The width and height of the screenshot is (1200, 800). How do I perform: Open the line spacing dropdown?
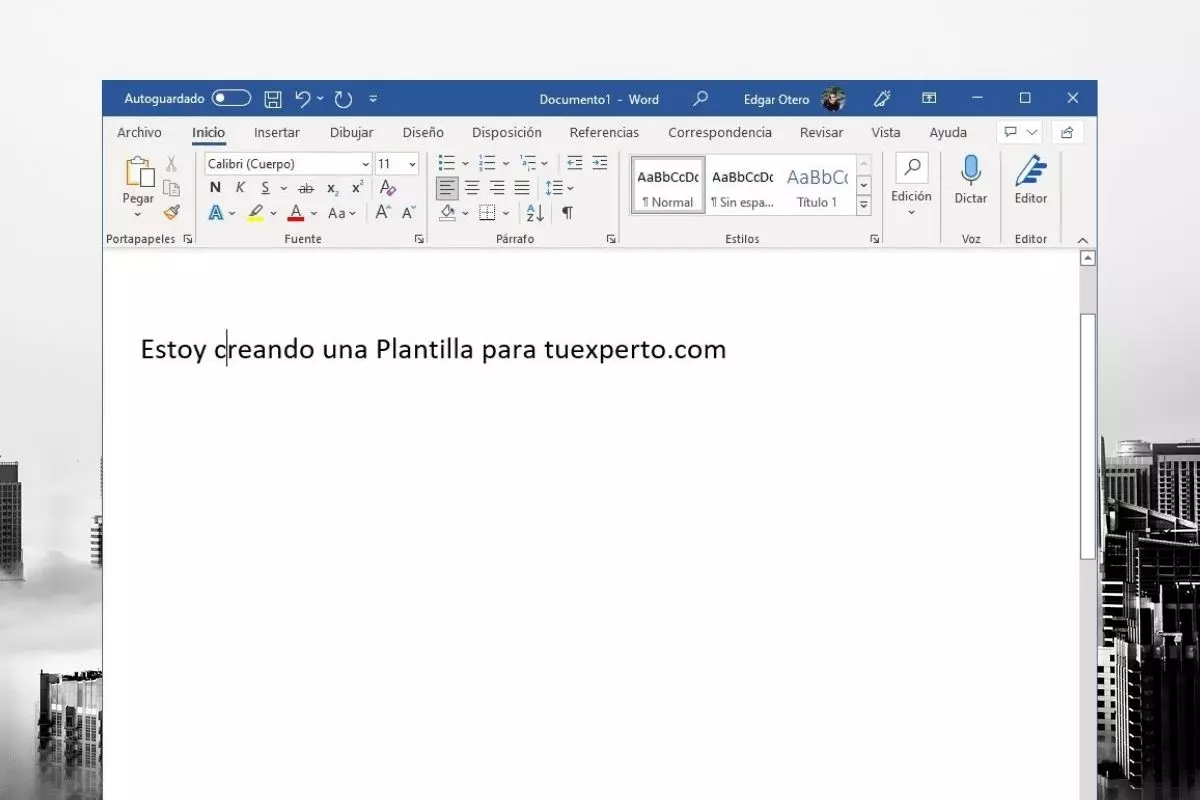pos(569,187)
